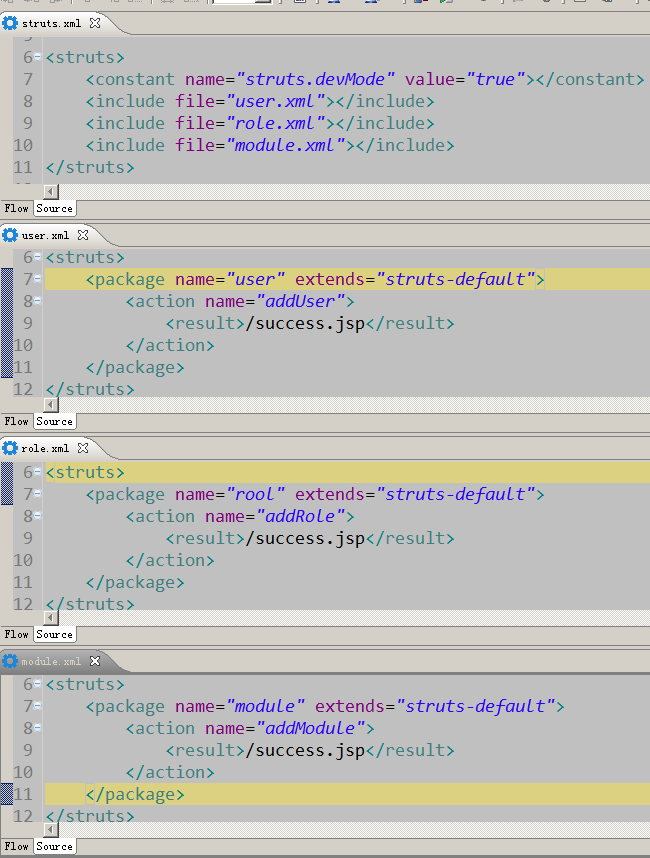Click the action name="addUser" line
650x858 pixels.
(240, 302)
